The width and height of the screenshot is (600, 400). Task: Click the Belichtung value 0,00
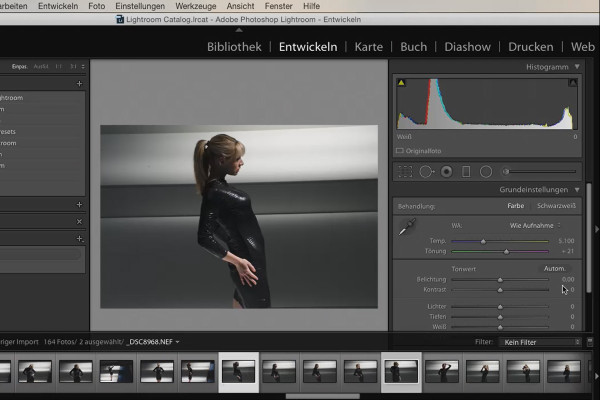click(568, 279)
